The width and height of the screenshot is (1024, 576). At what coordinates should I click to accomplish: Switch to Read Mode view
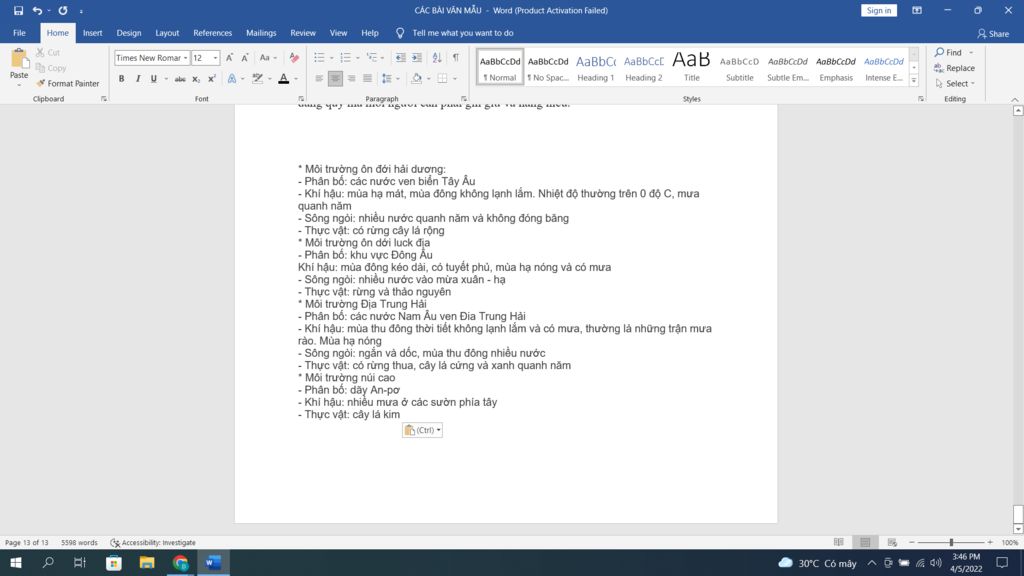[839, 543]
